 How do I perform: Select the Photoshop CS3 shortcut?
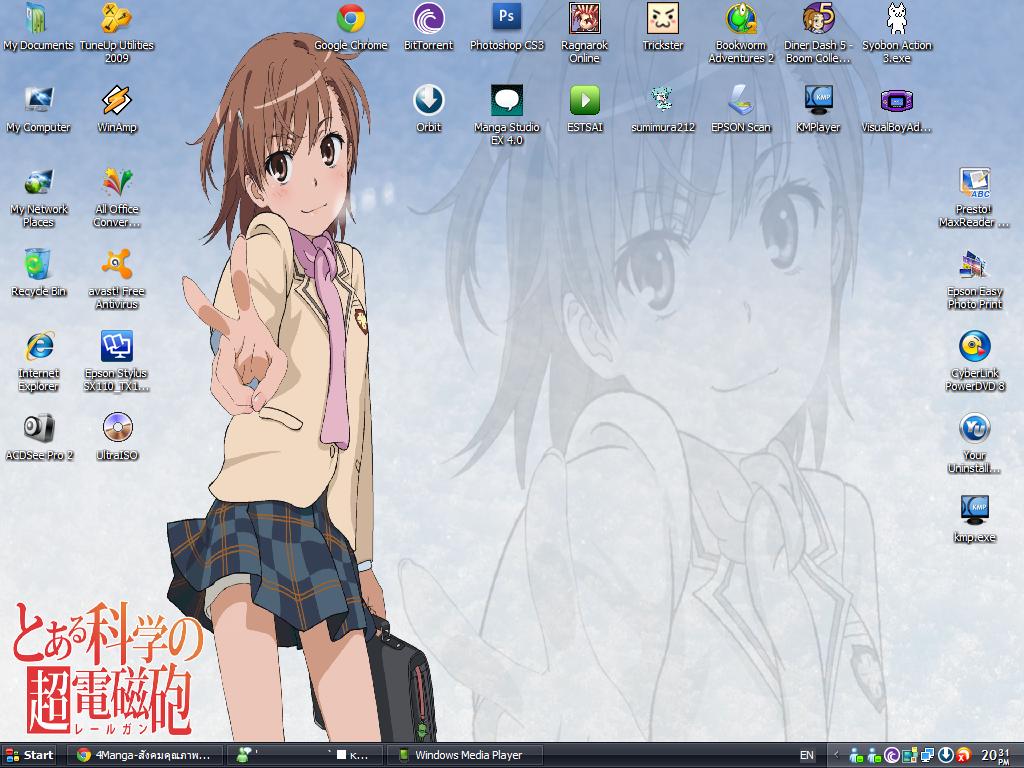[507, 27]
